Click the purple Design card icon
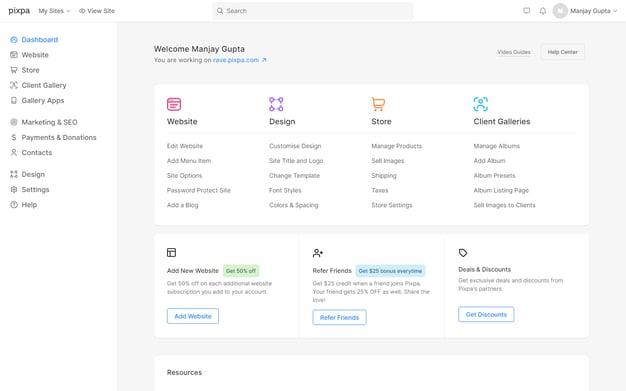Image resolution: width=626 pixels, height=391 pixels. click(x=276, y=104)
